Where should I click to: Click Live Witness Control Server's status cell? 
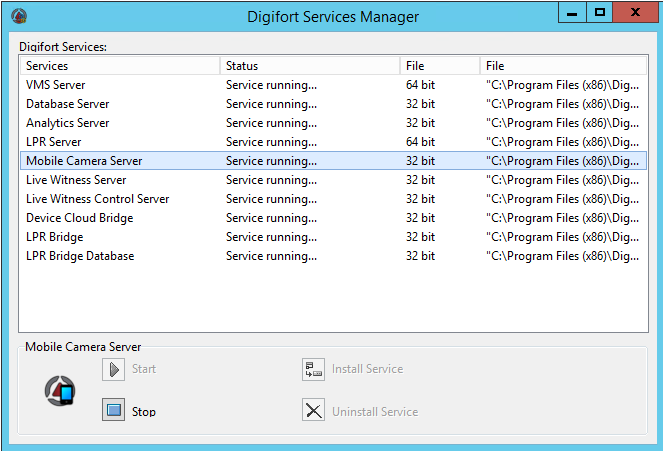pos(271,199)
